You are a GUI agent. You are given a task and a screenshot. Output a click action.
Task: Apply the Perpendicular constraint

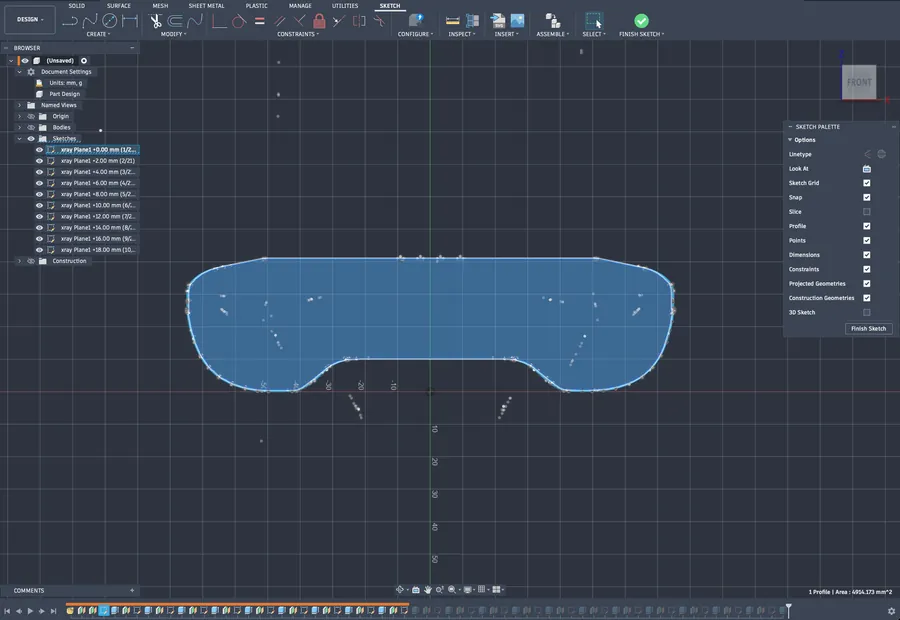[x=299, y=21]
